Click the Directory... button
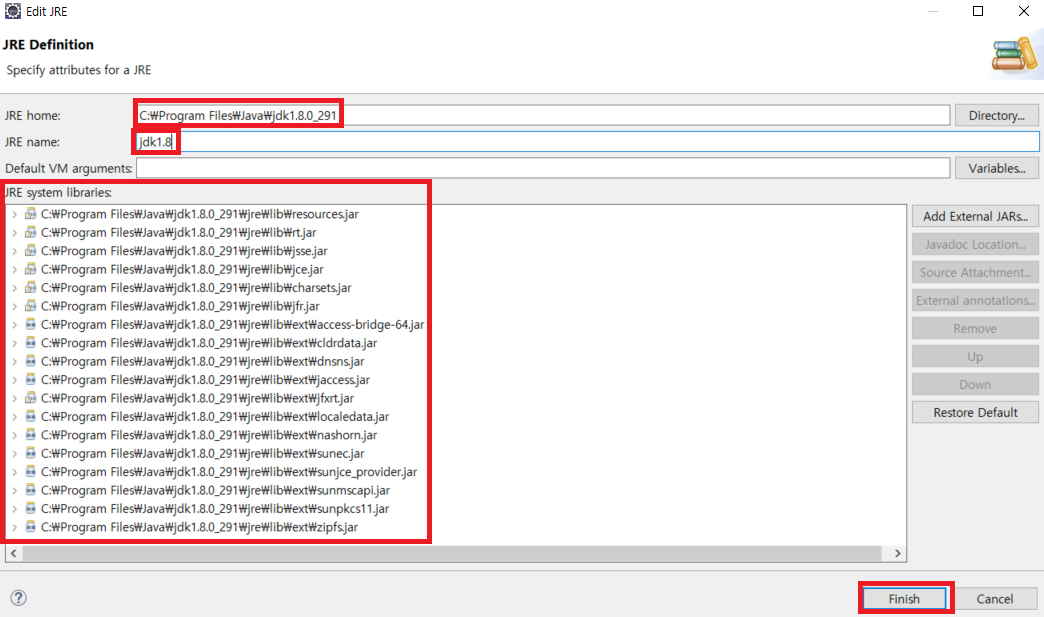1044x617 pixels. pos(997,115)
